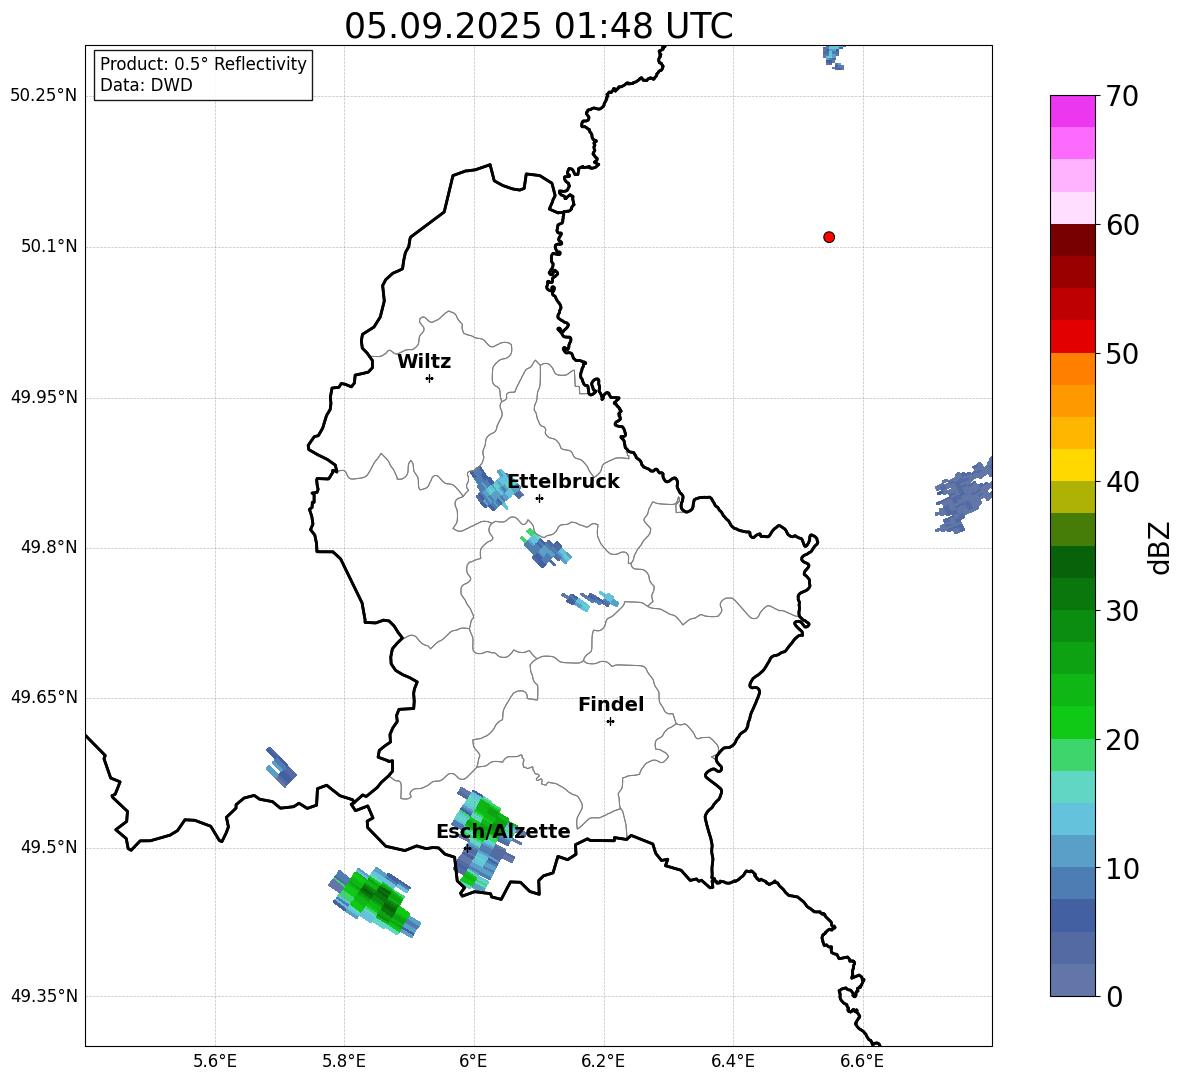Click the 5.6°E longitude label
The image size is (1184, 1081).
pos(215,1061)
